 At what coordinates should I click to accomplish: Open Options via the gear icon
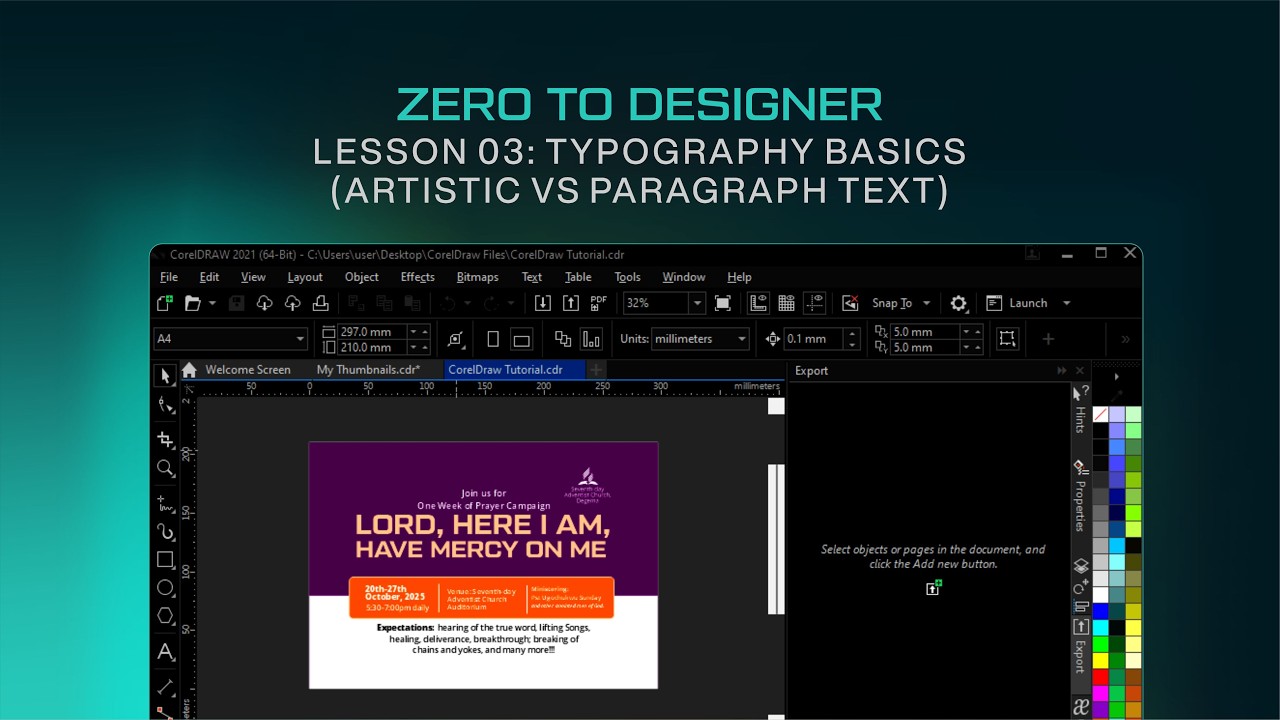click(959, 303)
